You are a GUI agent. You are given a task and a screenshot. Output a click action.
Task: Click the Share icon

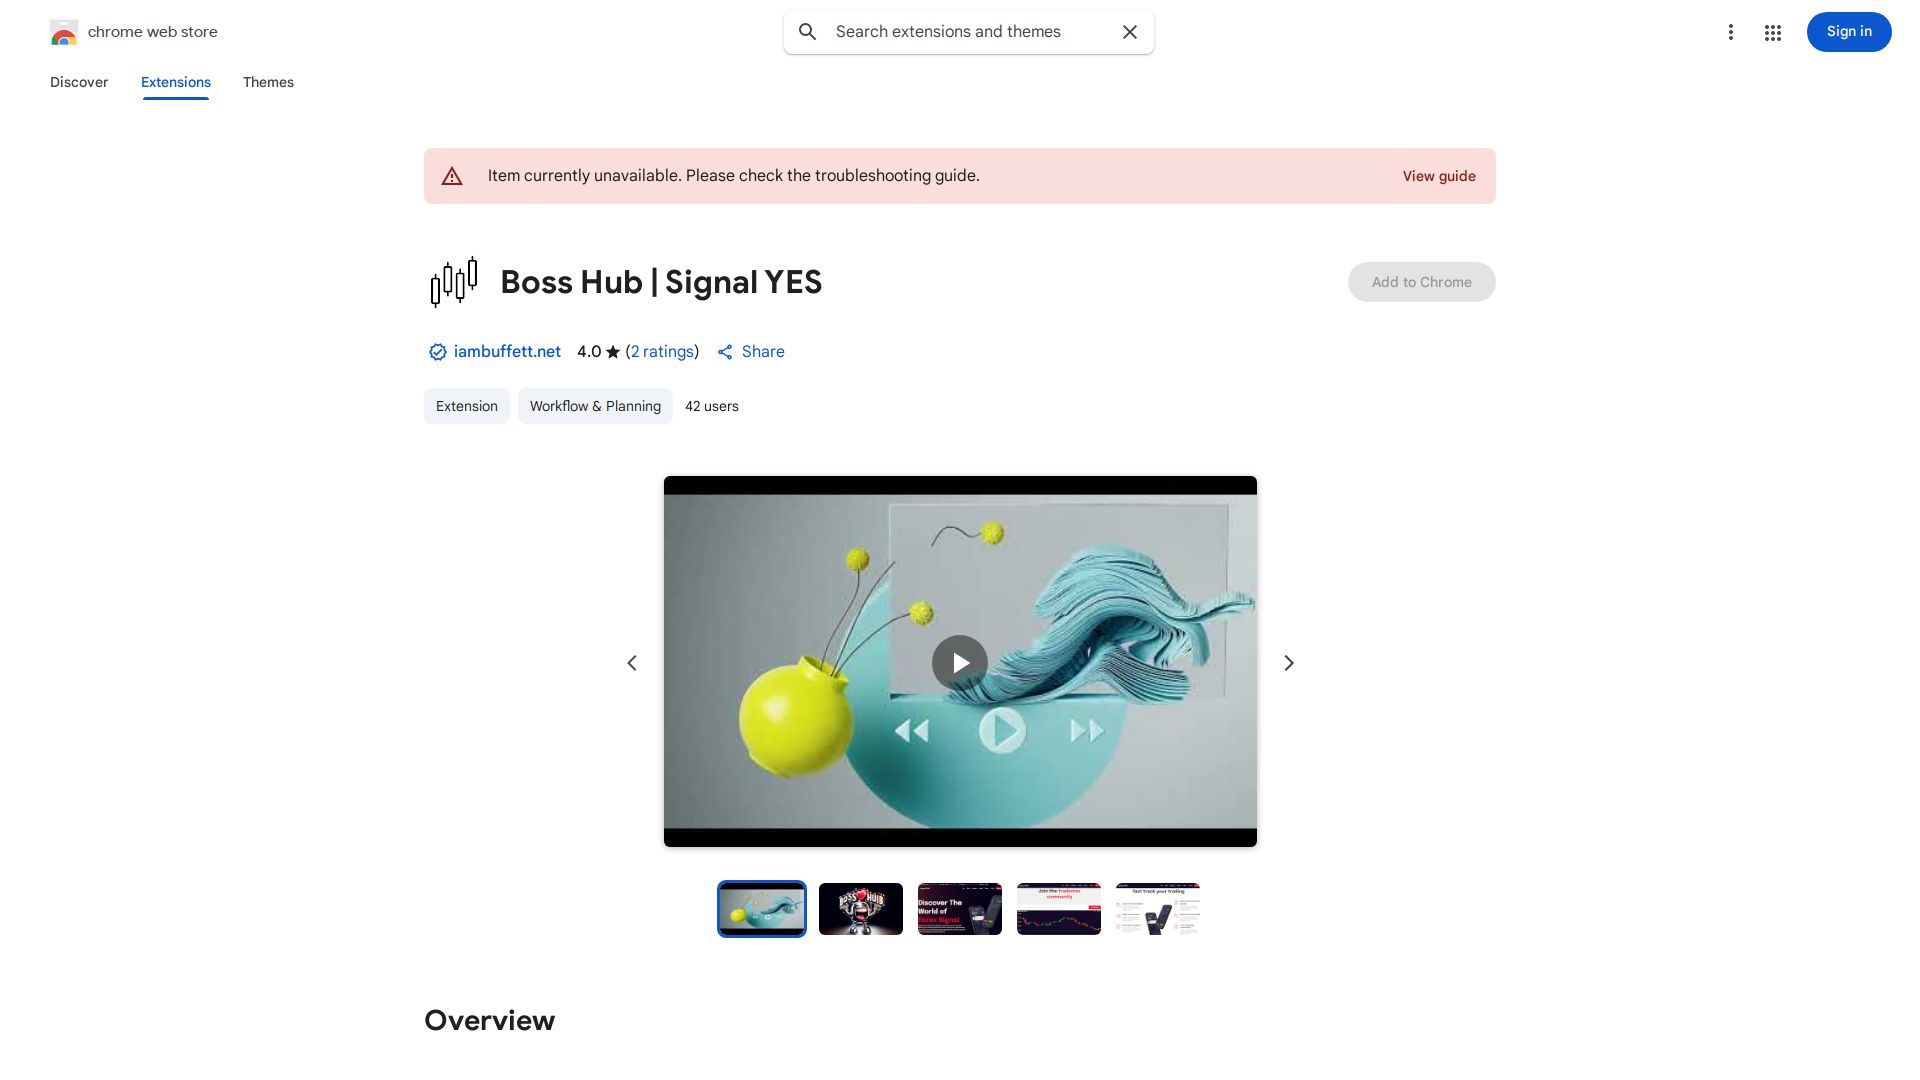point(725,352)
